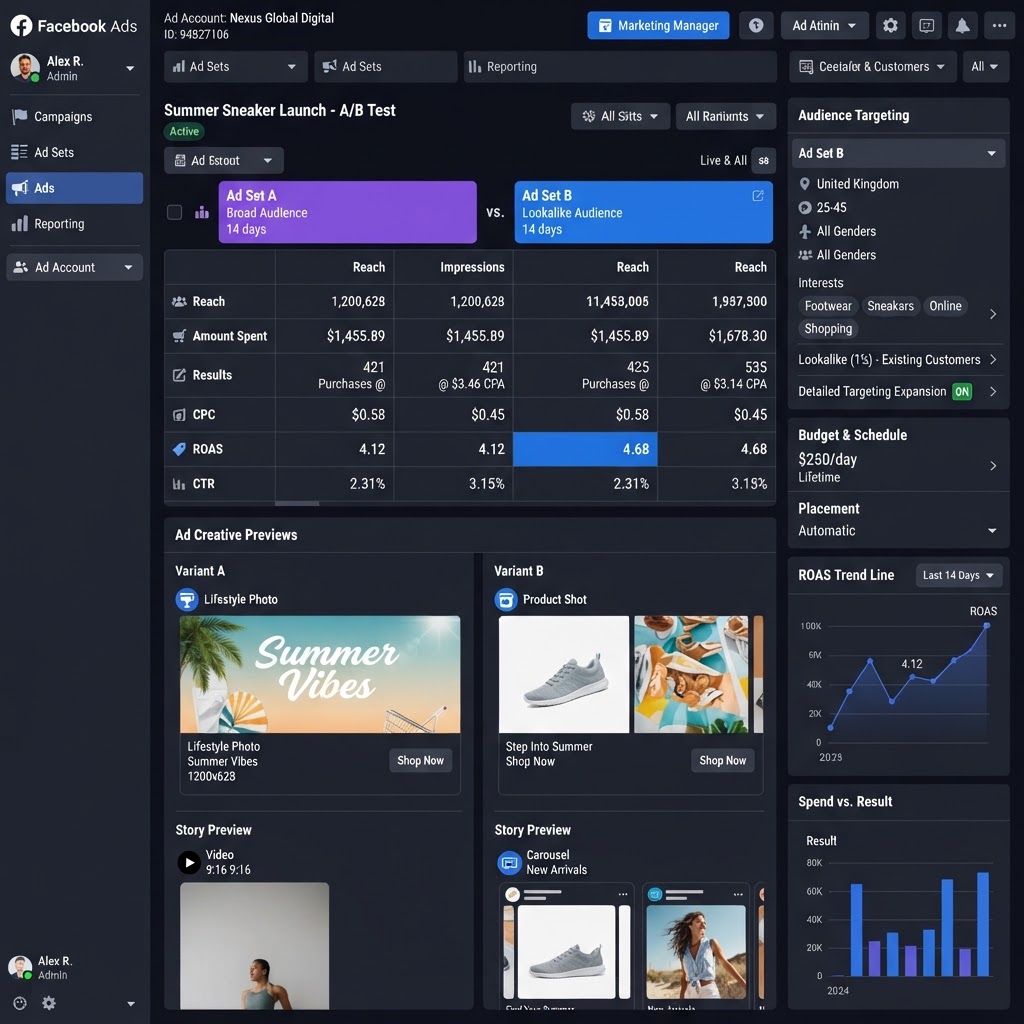Image resolution: width=1024 pixels, height=1024 pixels.
Task: Click the Marketing Manager button
Action: pos(658,25)
